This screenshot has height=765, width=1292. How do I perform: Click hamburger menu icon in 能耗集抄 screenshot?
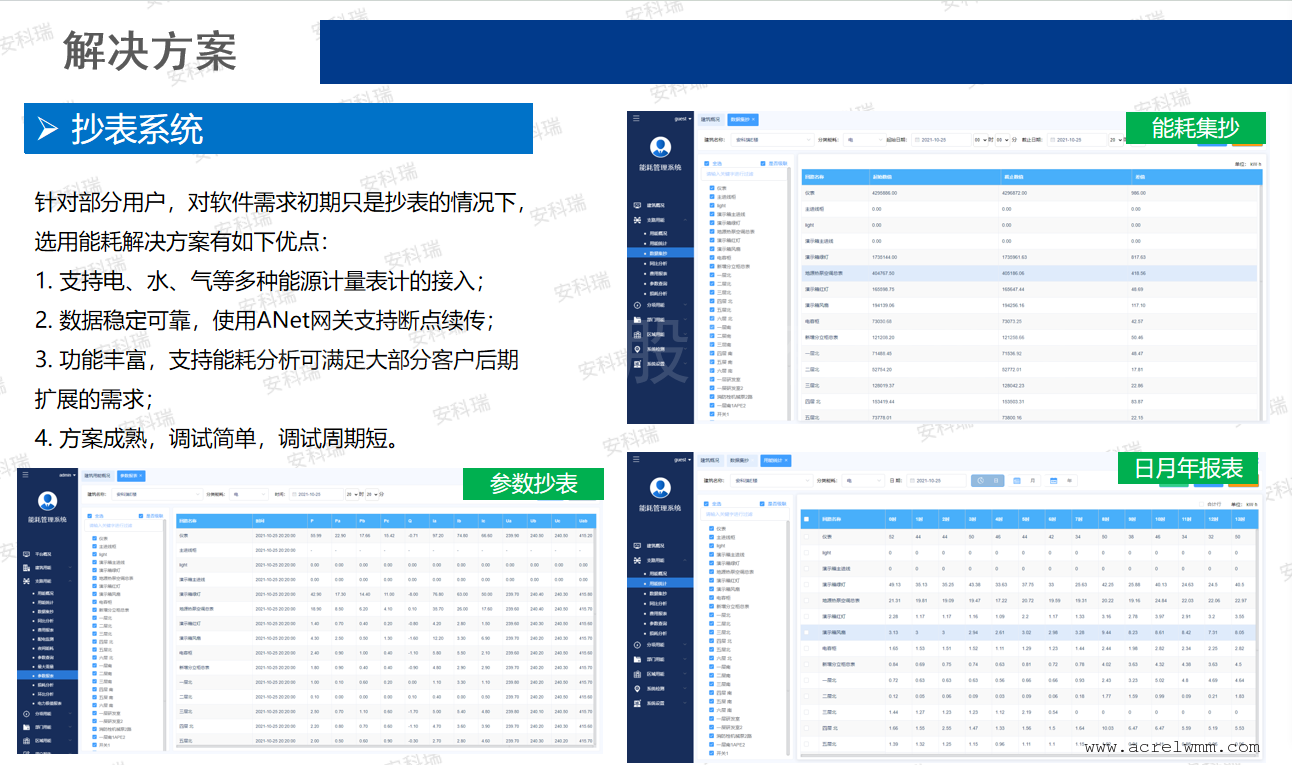[635, 118]
